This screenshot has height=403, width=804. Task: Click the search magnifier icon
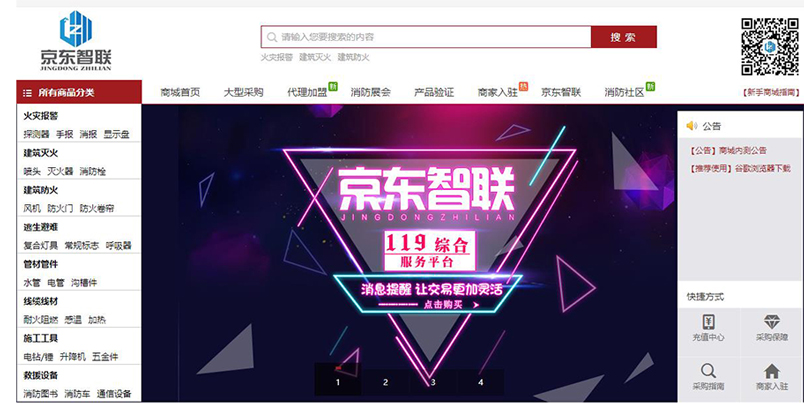[x=272, y=37]
